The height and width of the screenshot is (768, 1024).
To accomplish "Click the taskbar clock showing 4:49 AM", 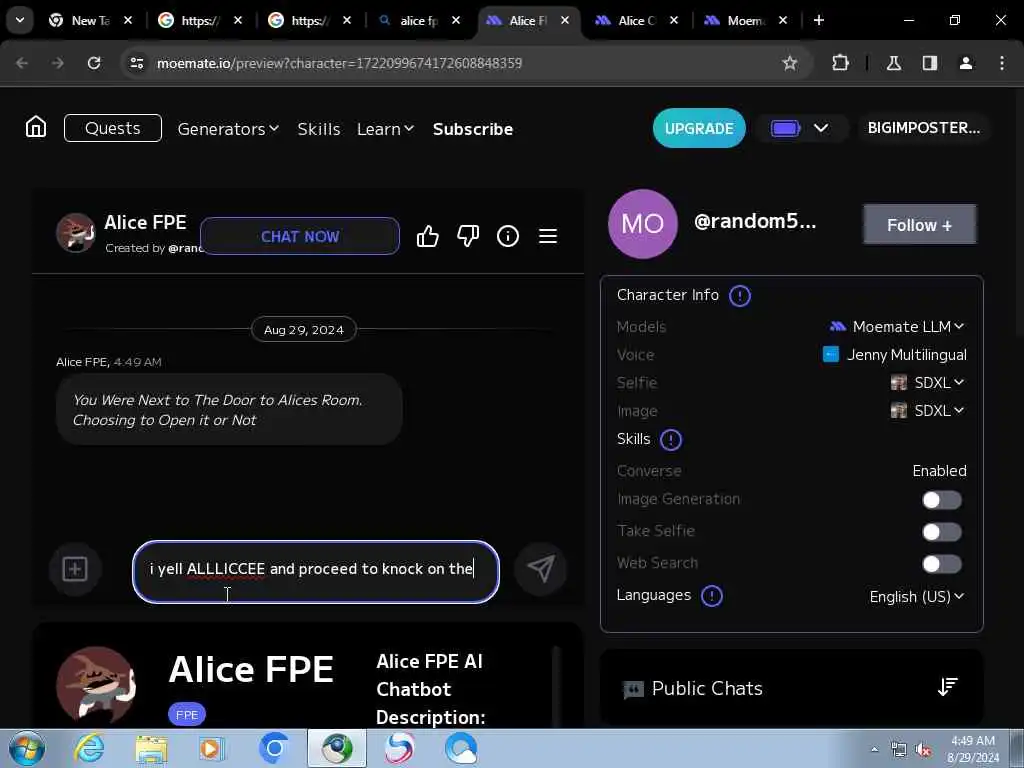I will coord(972,749).
